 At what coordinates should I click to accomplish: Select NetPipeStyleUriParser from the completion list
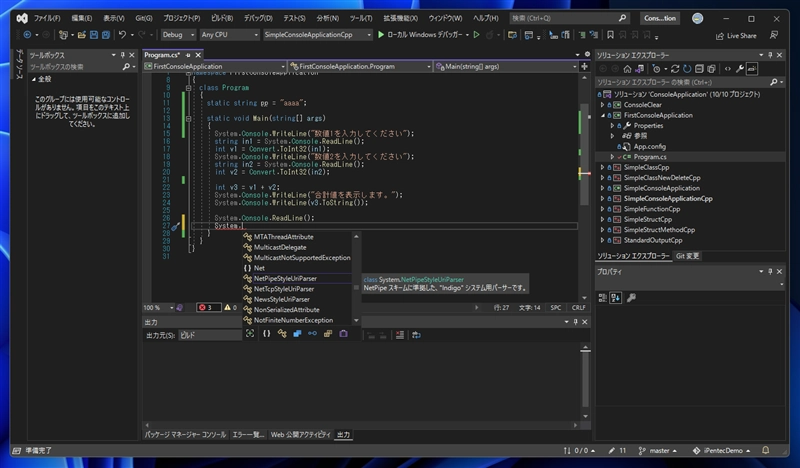(x=288, y=279)
